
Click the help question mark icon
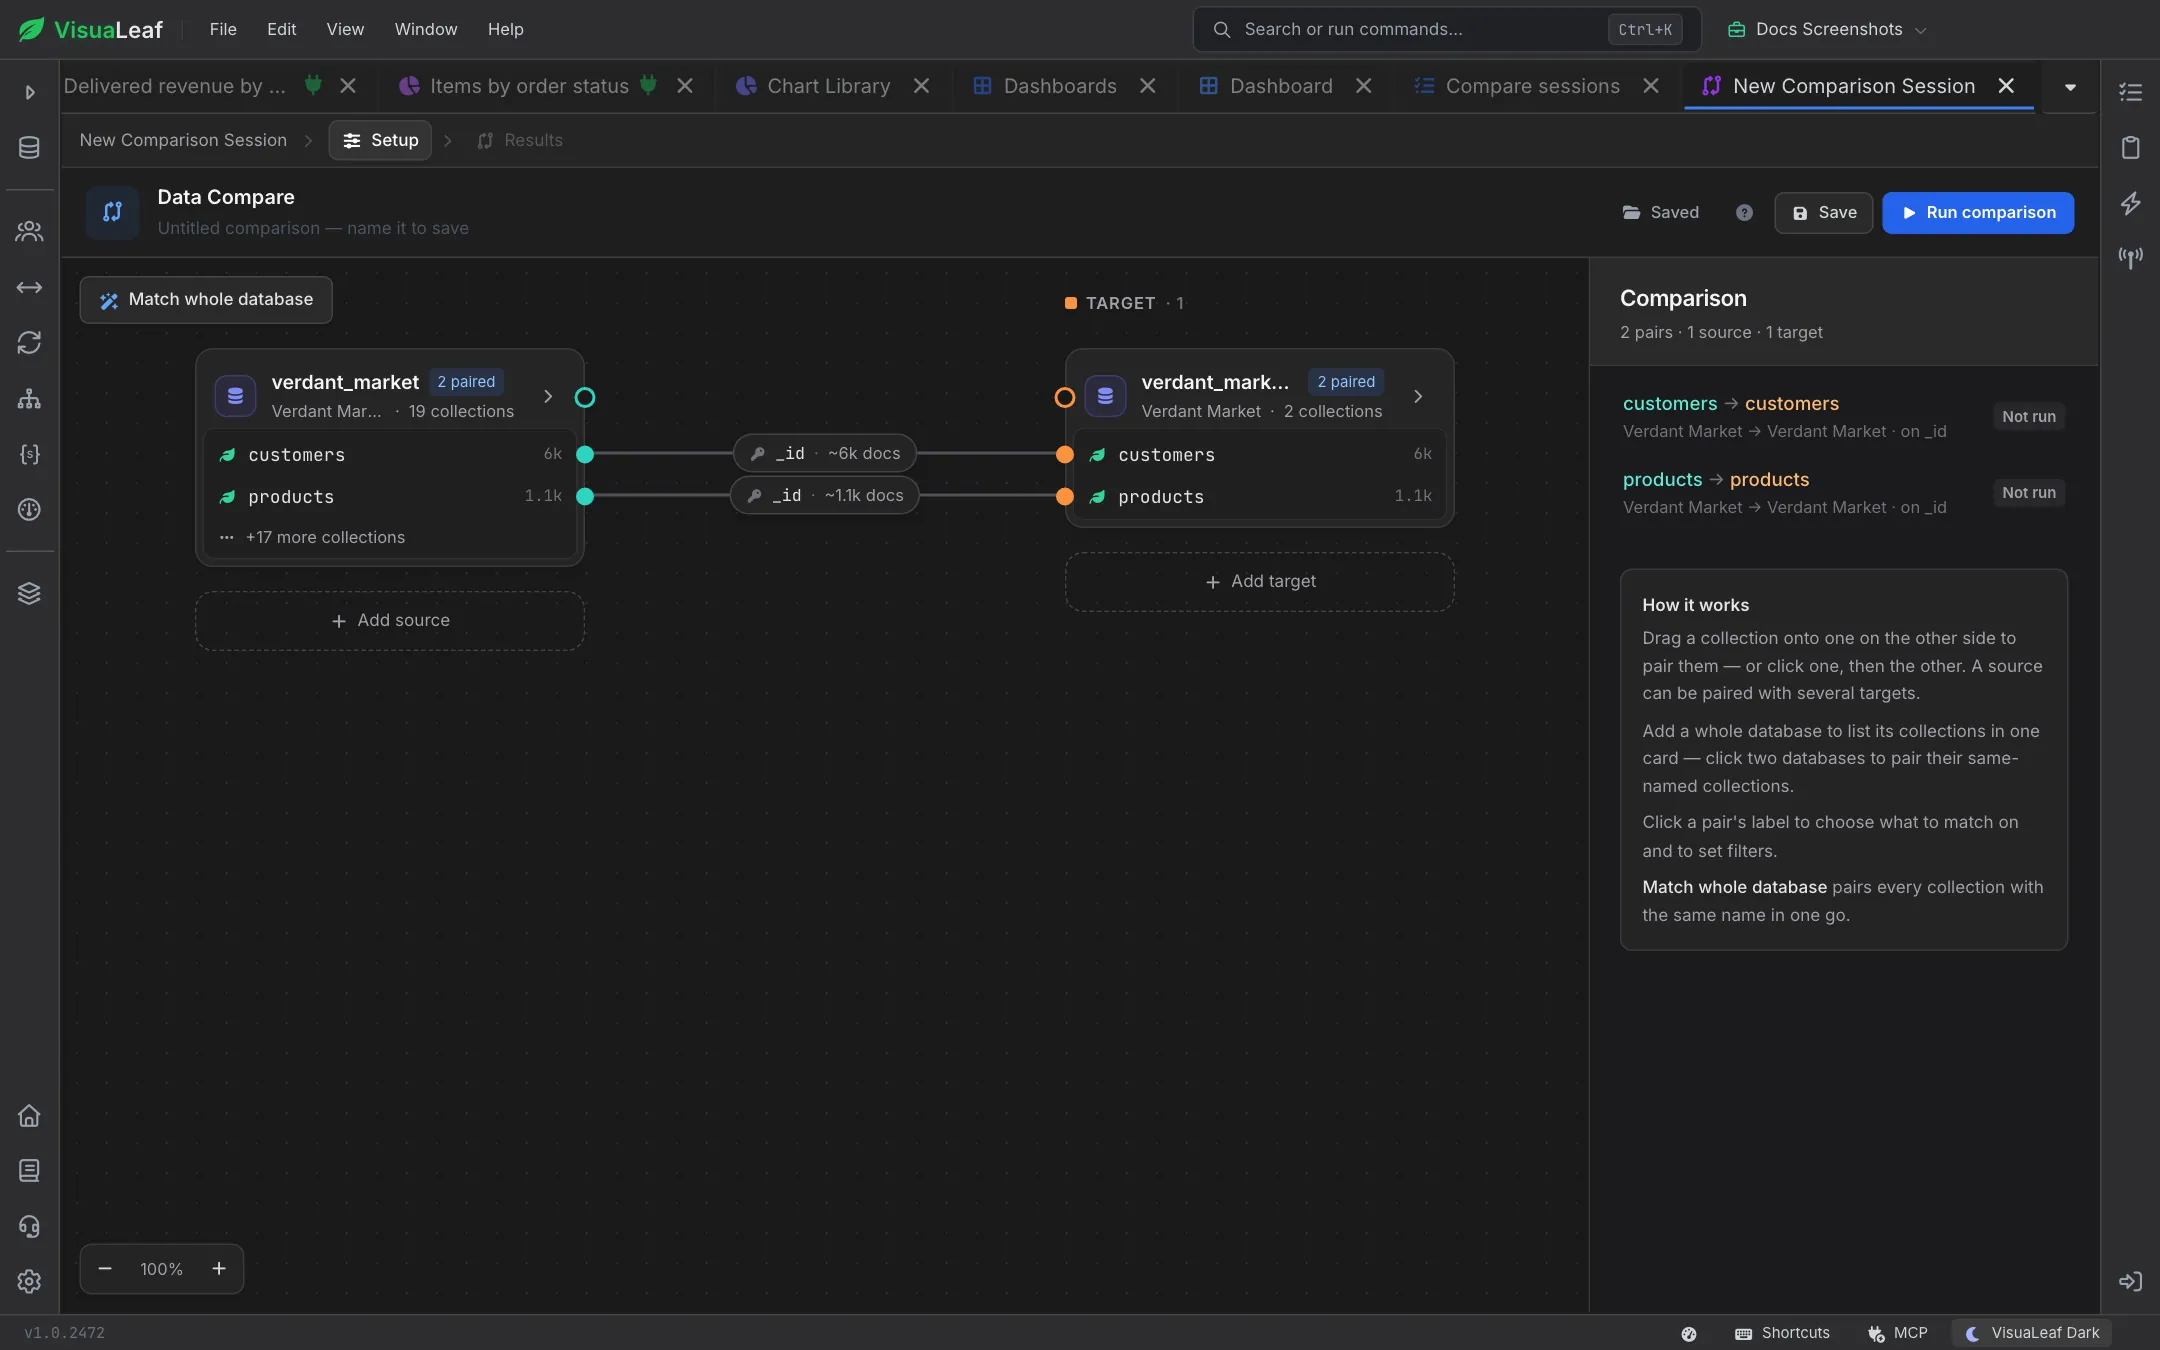[1744, 213]
